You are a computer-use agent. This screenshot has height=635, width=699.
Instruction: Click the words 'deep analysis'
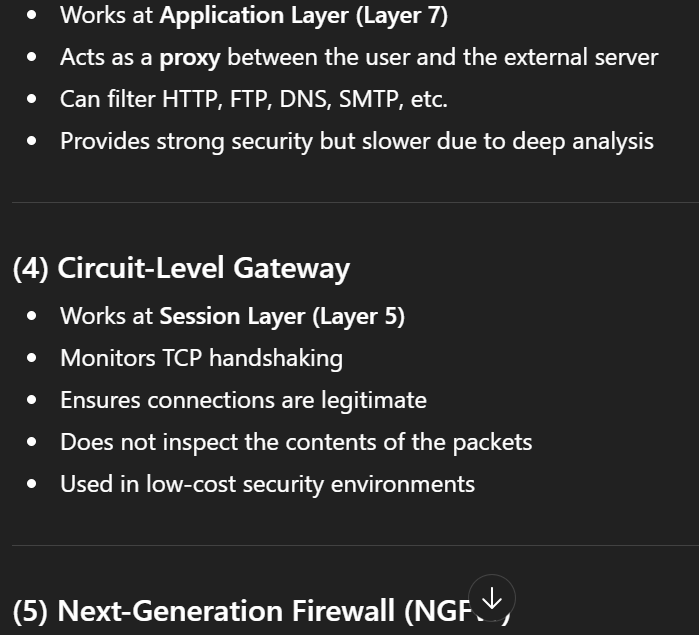[x=583, y=142]
